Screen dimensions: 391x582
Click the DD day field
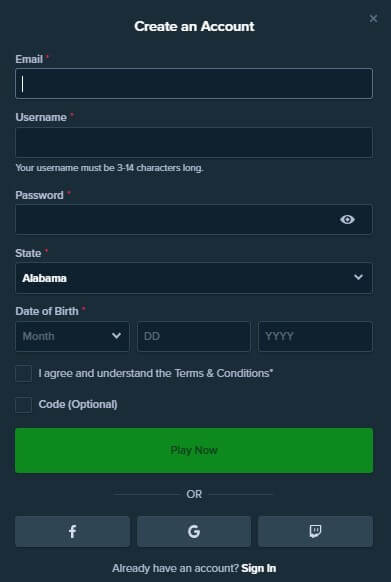pos(194,336)
